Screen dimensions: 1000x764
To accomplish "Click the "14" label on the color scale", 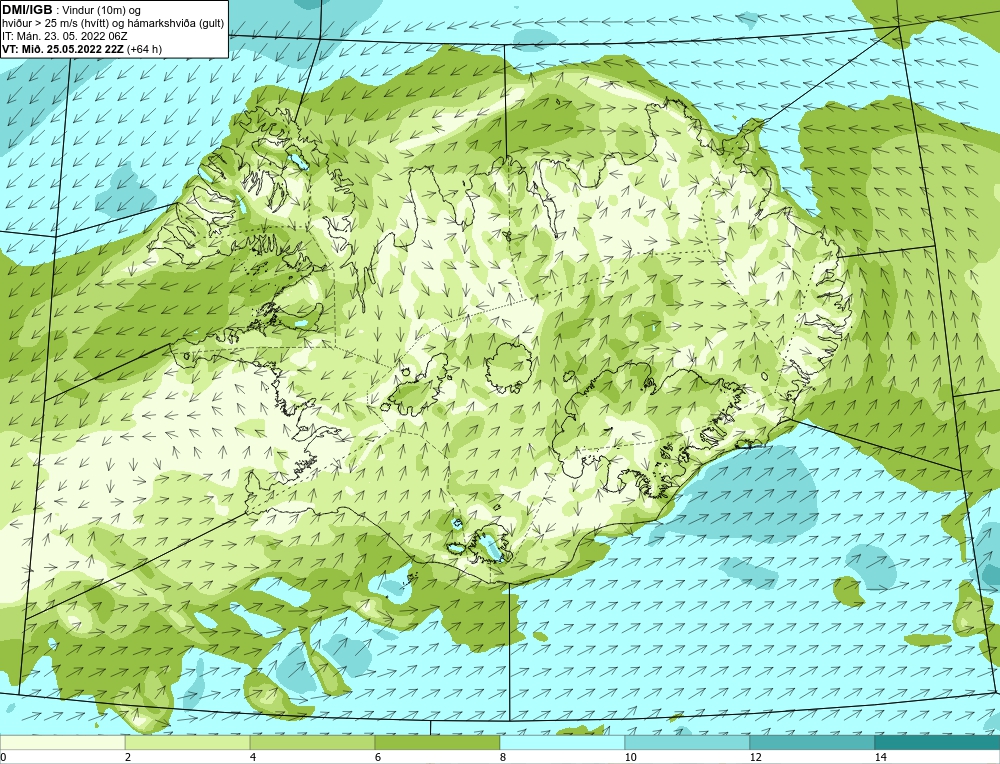I will click(x=881, y=757).
